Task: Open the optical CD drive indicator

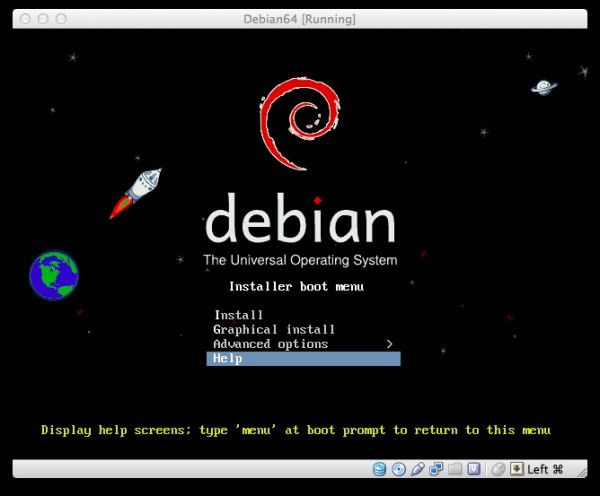Action: 398,469
